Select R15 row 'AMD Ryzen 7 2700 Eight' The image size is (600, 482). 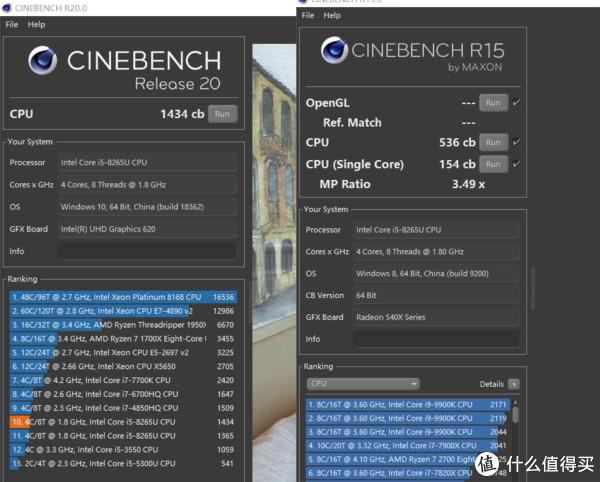[x=408, y=459]
